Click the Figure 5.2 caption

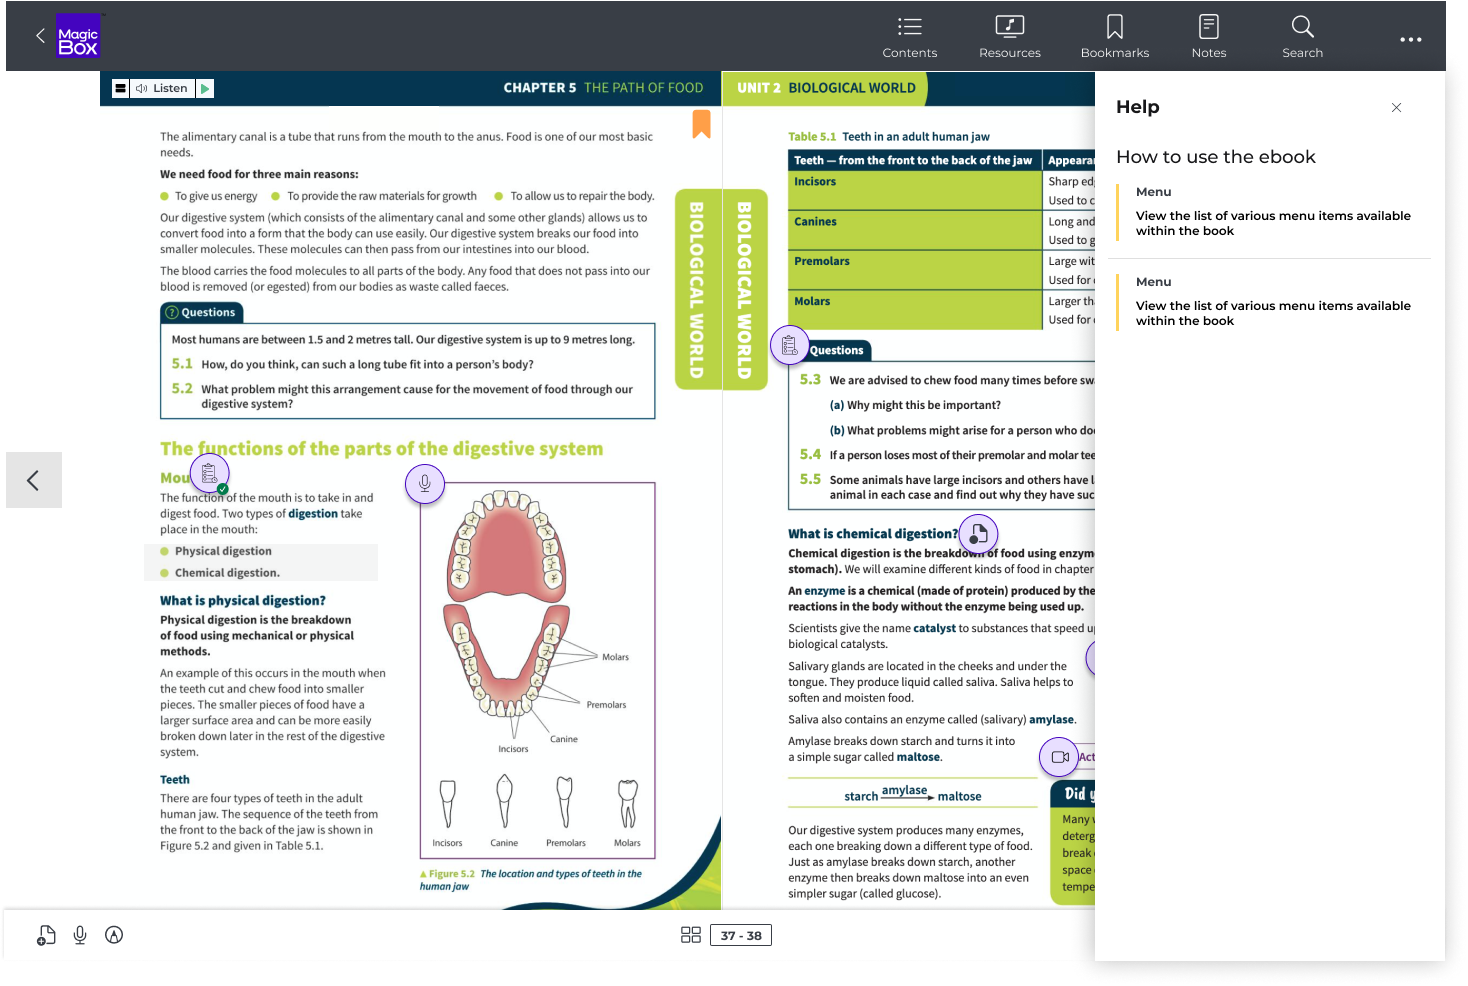[x=531, y=880]
